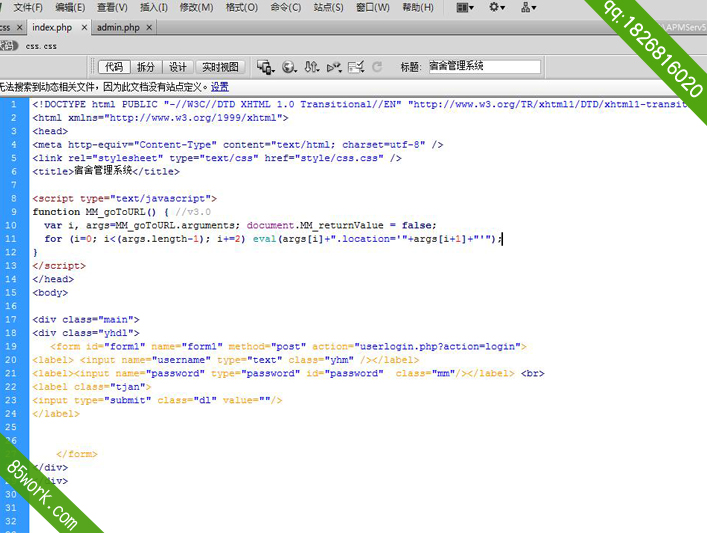Image resolution: width=707 pixels, height=533 pixels.
Task: Click the name="username" input line
Action: (x=225, y=360)
